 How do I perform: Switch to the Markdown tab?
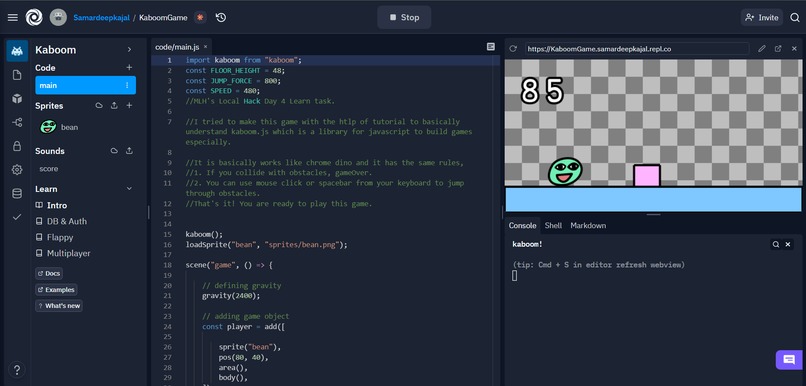pos(588,226)
